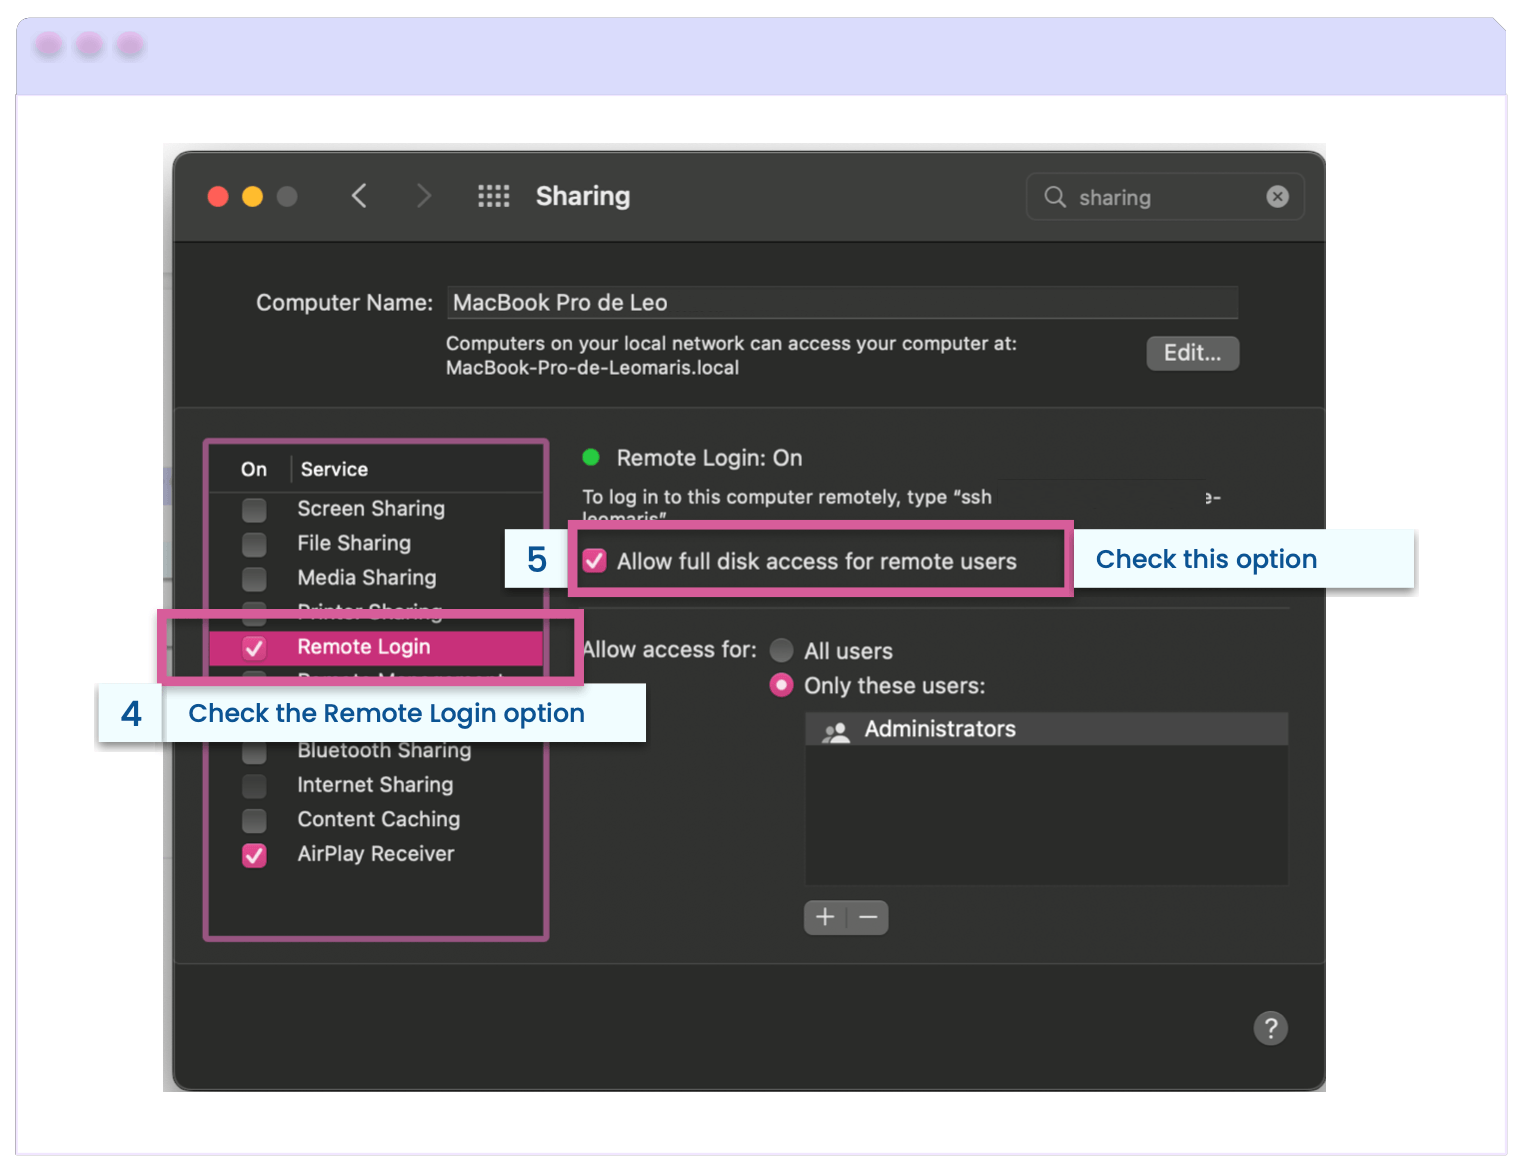Enable the Content Caching checkbox
1530x1172 pixels.
tap(255, 821)
